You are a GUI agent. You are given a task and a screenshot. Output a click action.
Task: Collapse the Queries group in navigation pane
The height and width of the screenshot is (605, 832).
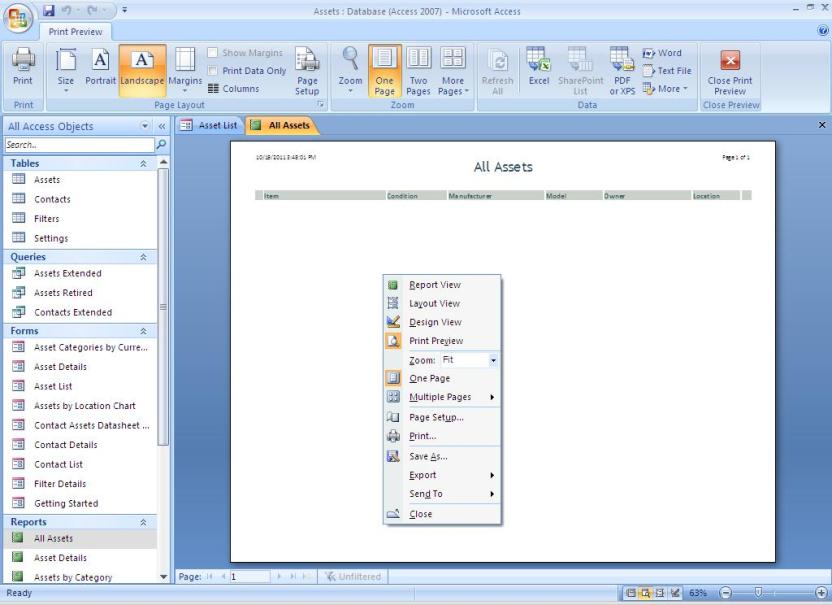(141, 256)
